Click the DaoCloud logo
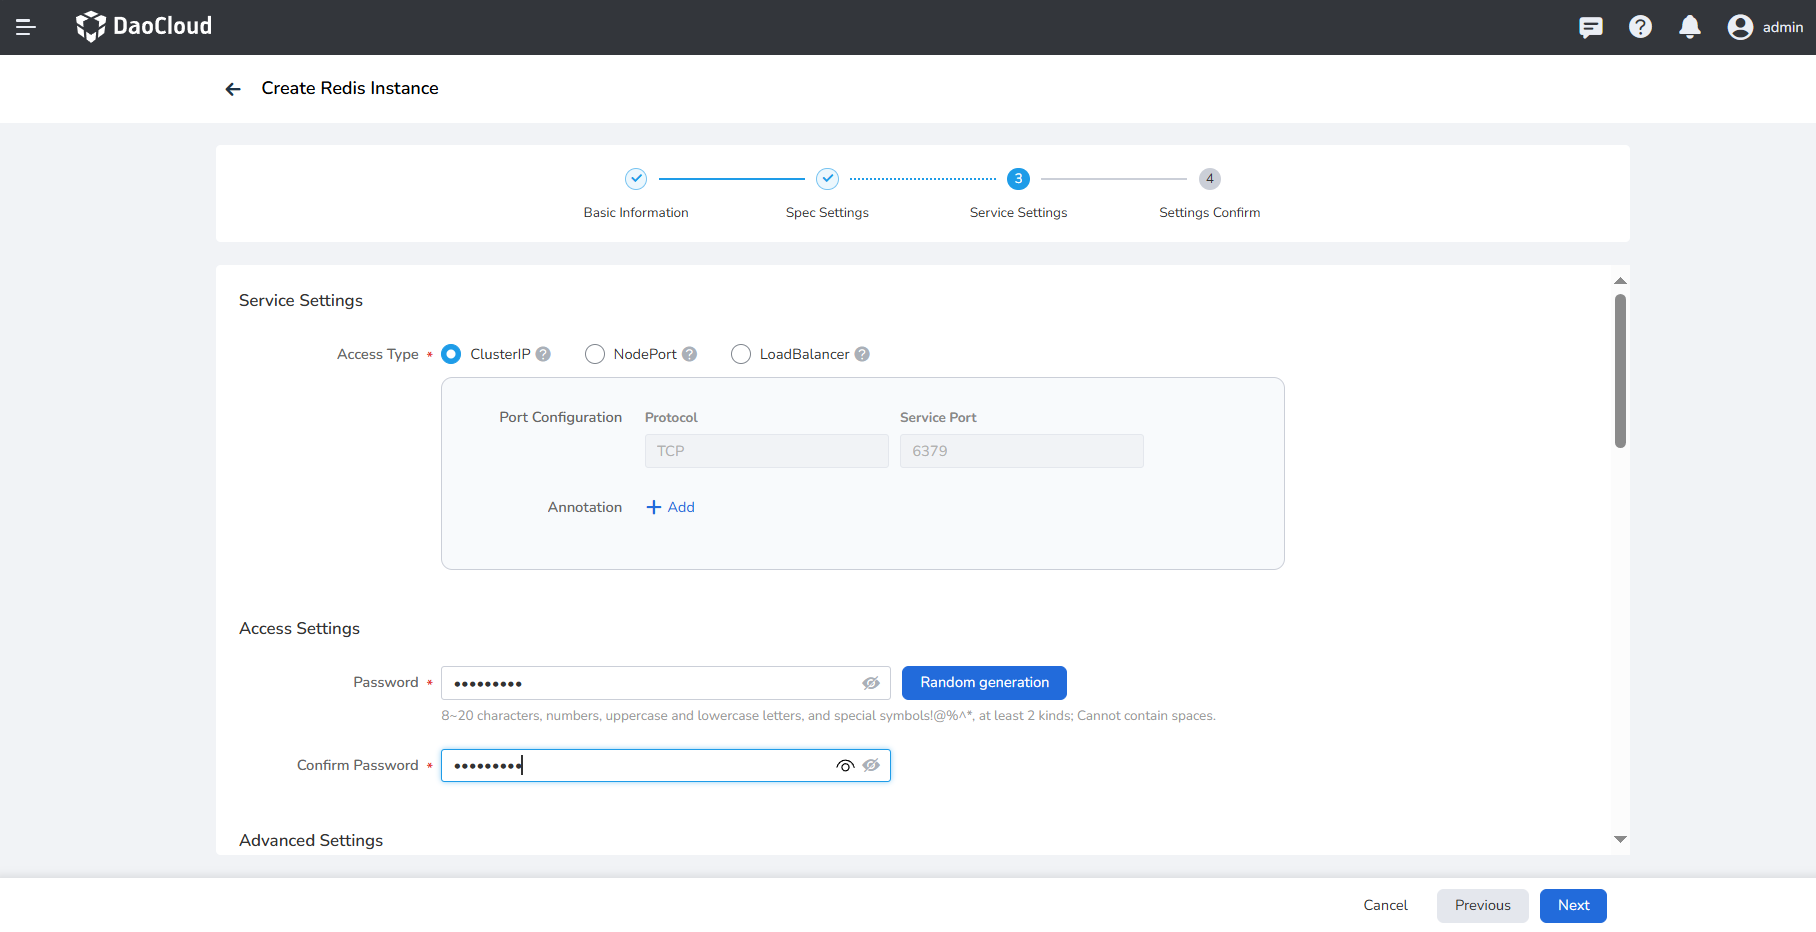The height and width of the screenshot is (932, 1816). (x=144, y=26)
